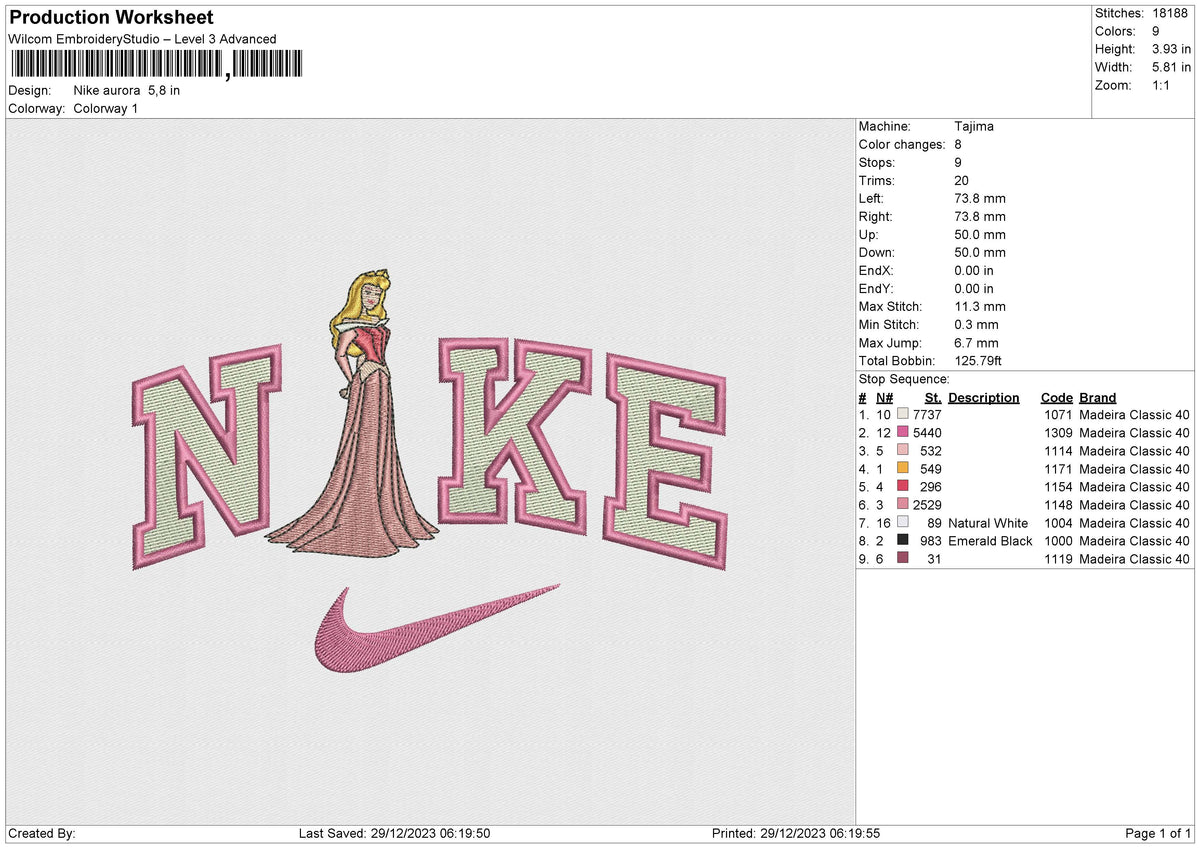Click the 'Color changes:' label
Screen dimensions: 1200x848
click(x=902, y=144)
